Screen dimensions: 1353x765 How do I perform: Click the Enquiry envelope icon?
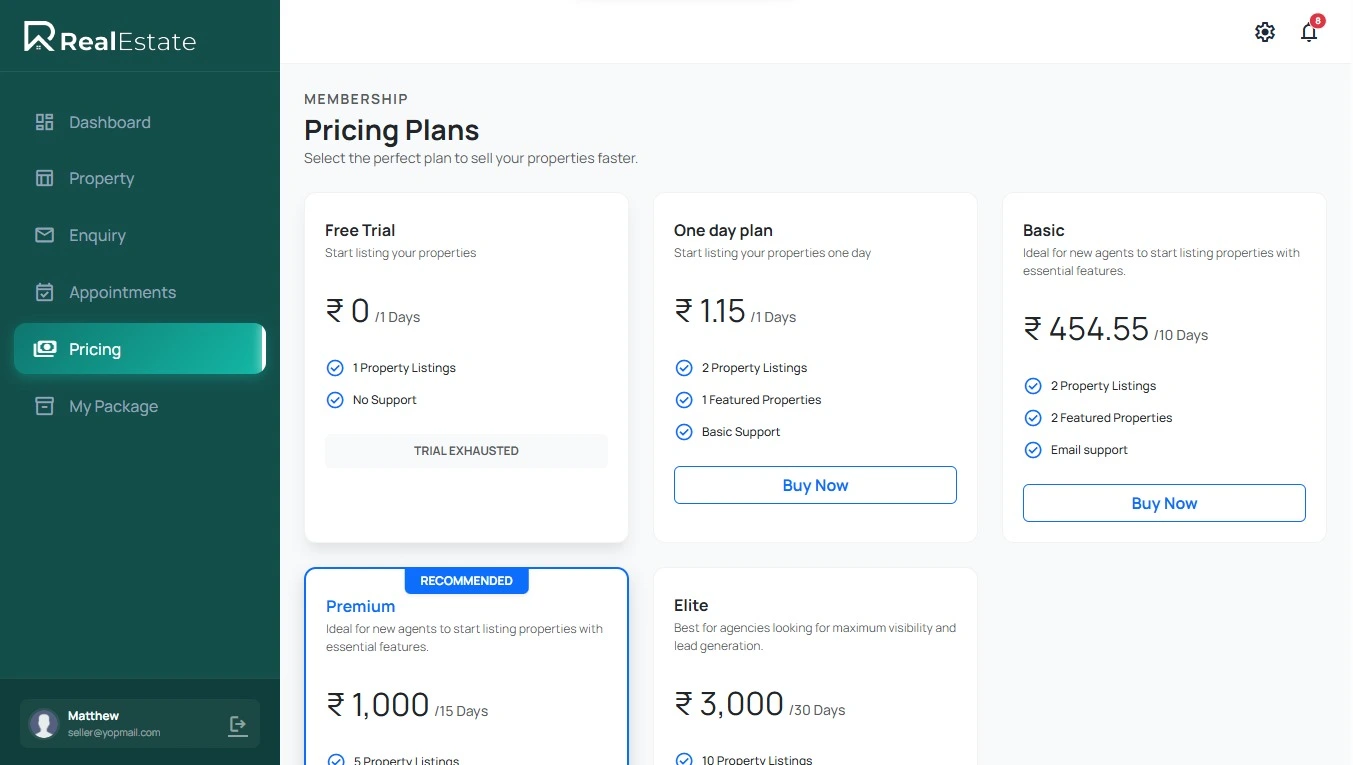click(44, 235)
